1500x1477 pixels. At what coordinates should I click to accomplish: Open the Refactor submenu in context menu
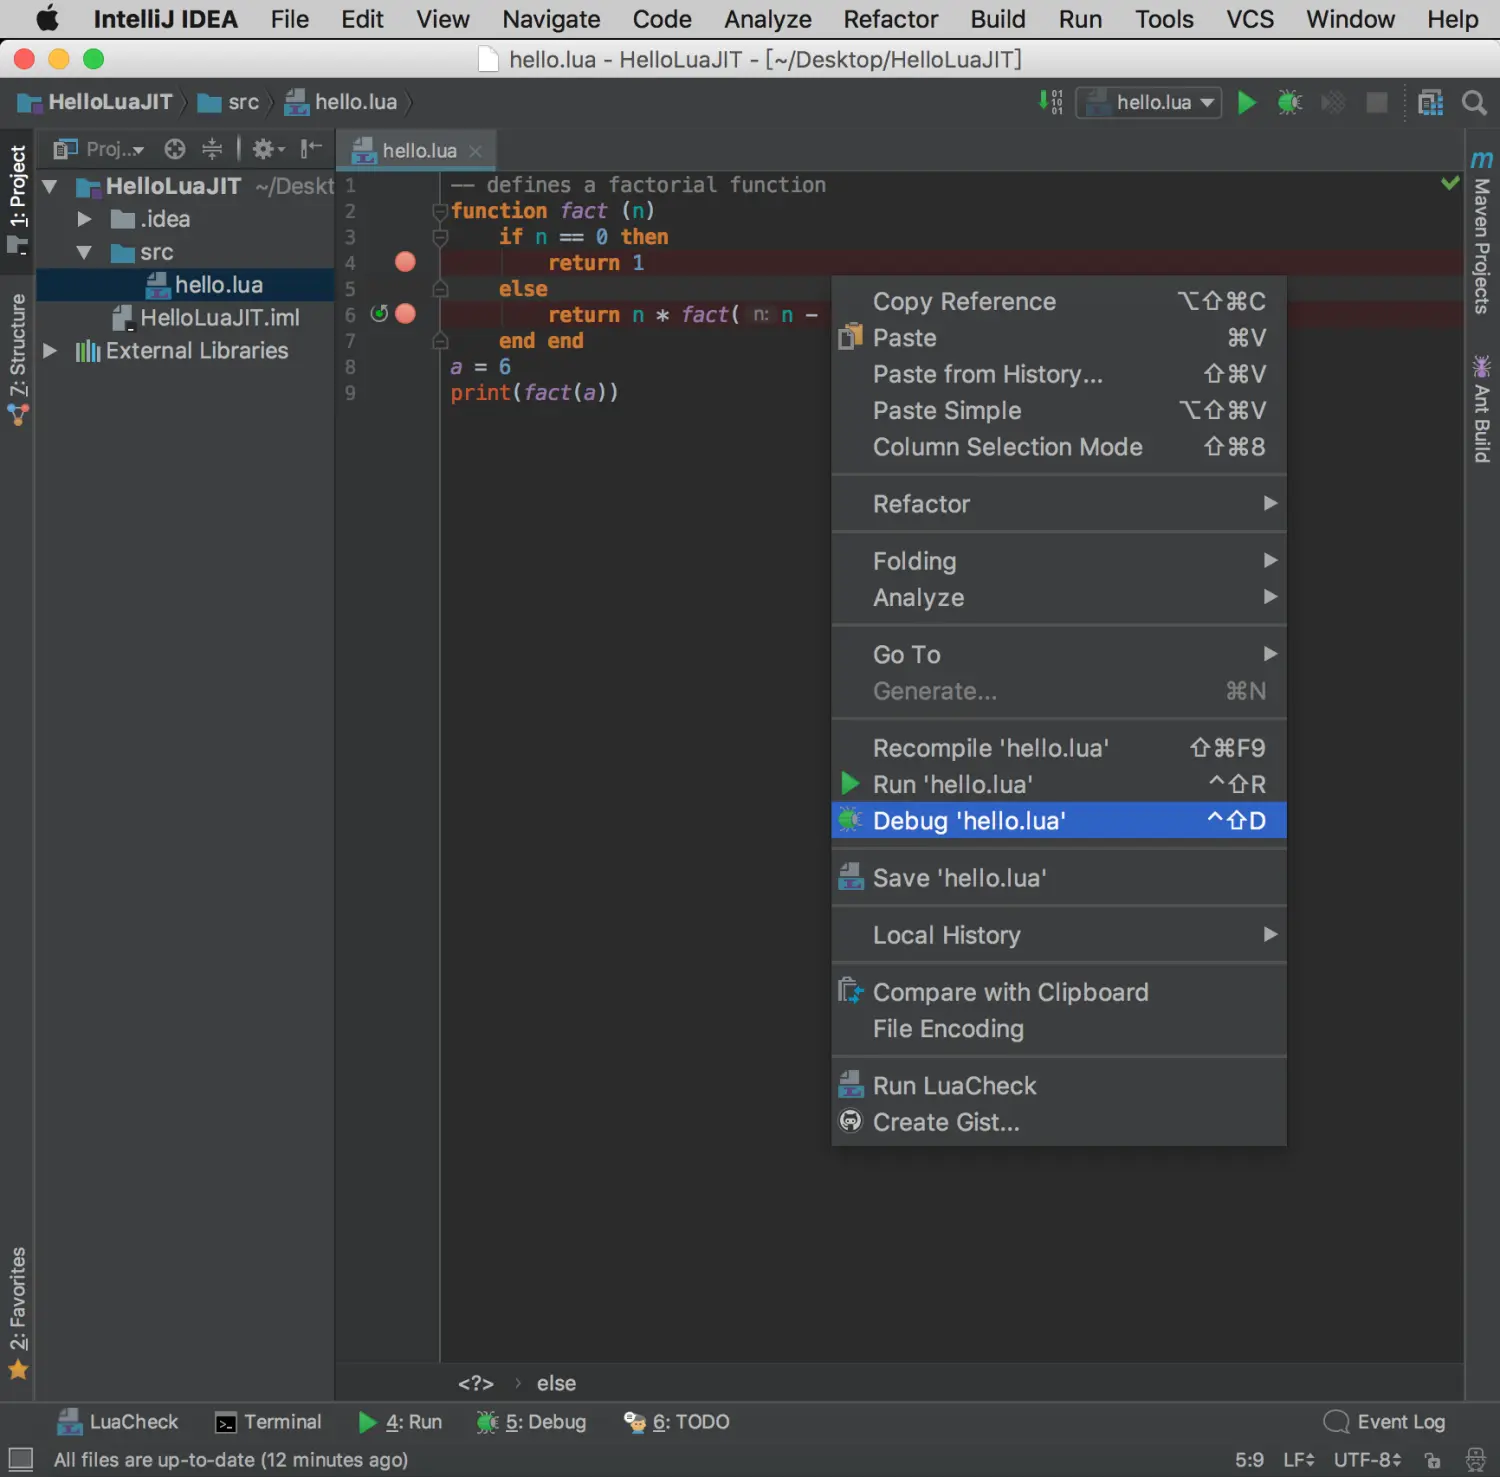[x=1059, y=504]
